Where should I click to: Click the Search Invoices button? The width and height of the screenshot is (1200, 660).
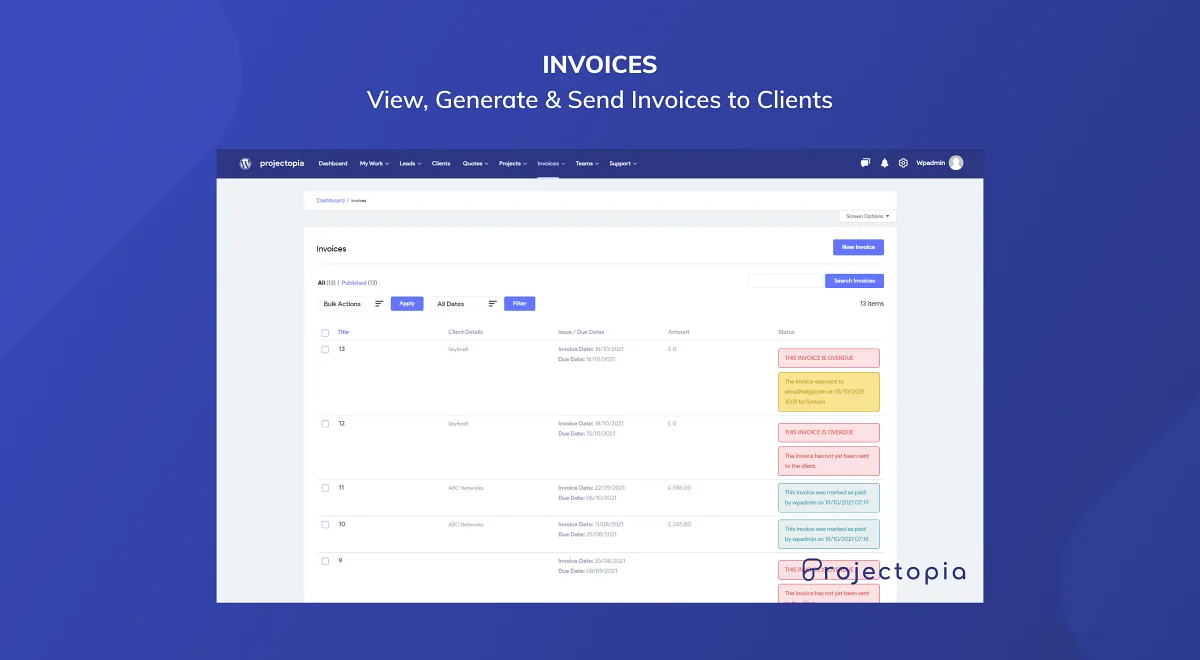pos(855,281)
